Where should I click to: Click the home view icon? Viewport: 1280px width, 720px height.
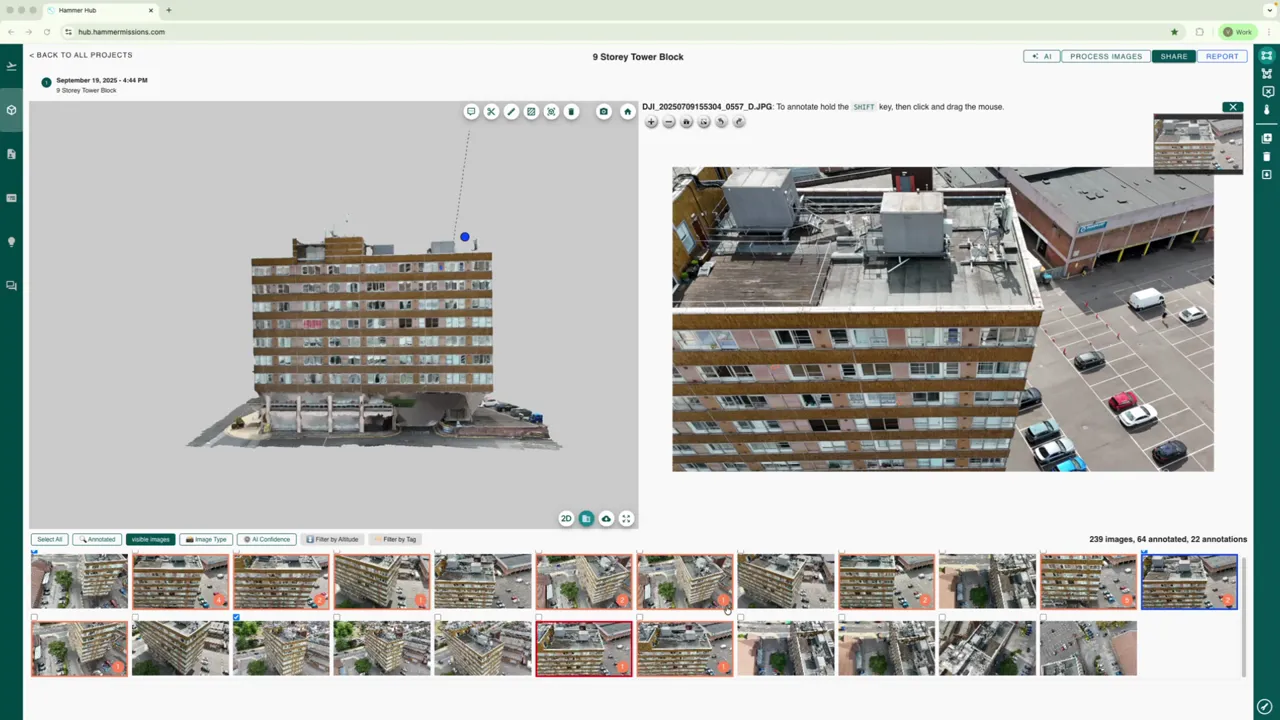[627, 111]
